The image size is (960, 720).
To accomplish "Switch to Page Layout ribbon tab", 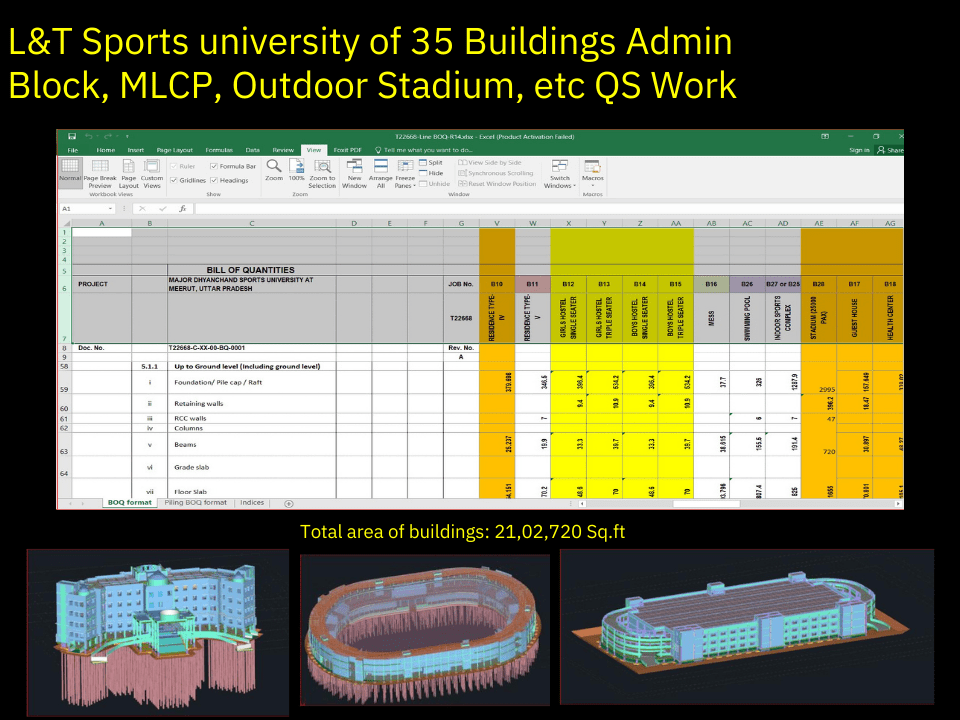I will pos(174,150).
